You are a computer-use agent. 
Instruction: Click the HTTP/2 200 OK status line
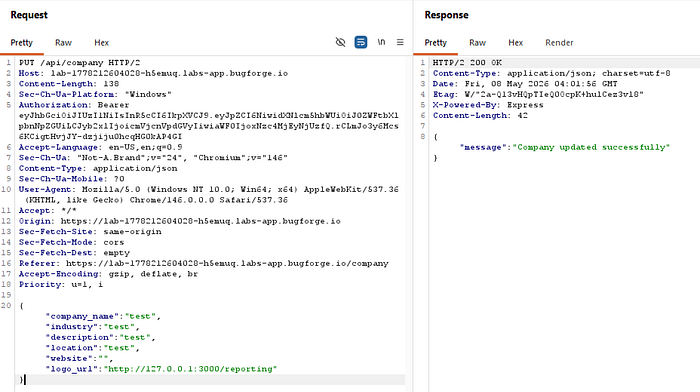[467, 63]
